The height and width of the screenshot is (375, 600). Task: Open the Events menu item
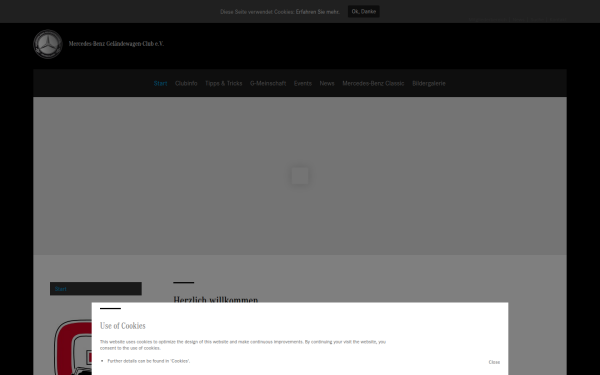click(x=303, y=83)
